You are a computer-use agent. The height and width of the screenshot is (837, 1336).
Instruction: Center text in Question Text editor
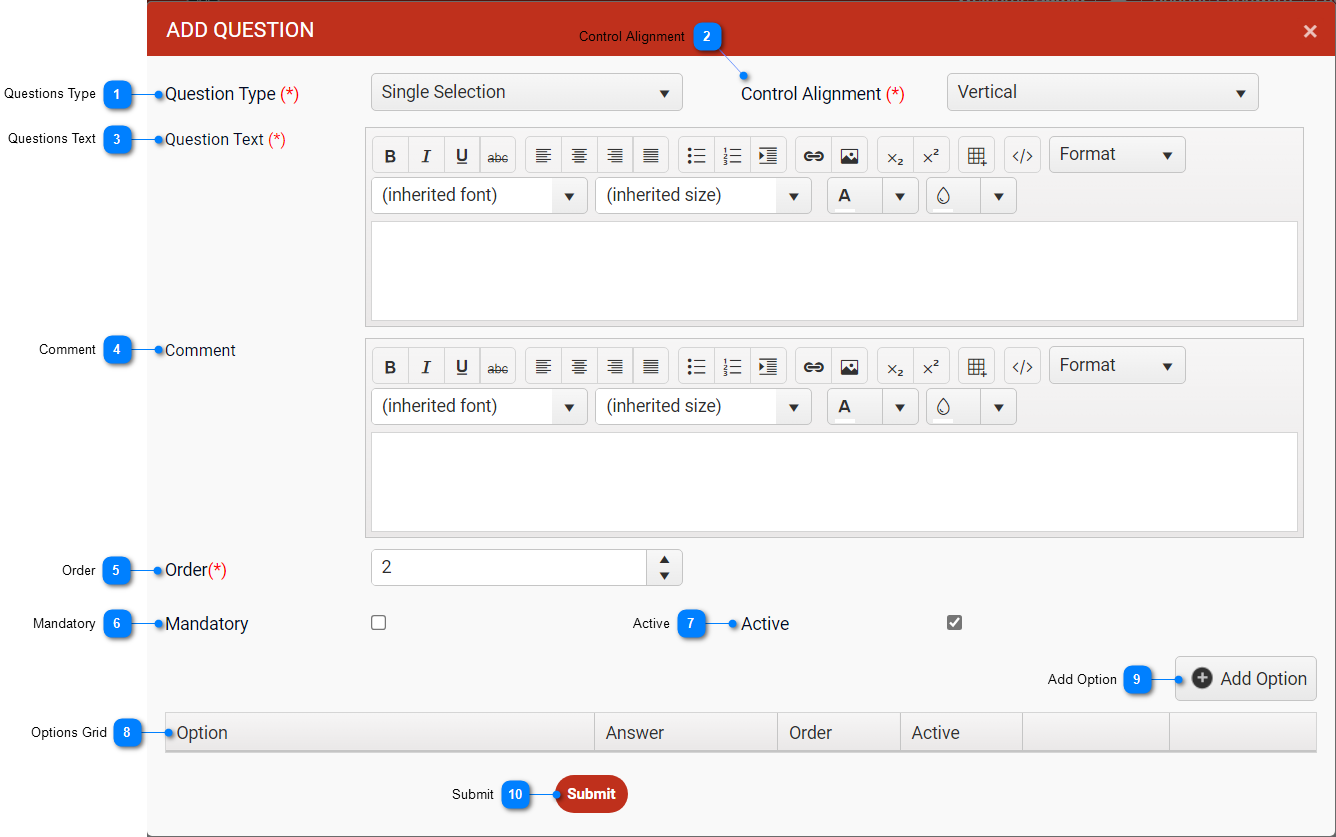coord(579,155)
